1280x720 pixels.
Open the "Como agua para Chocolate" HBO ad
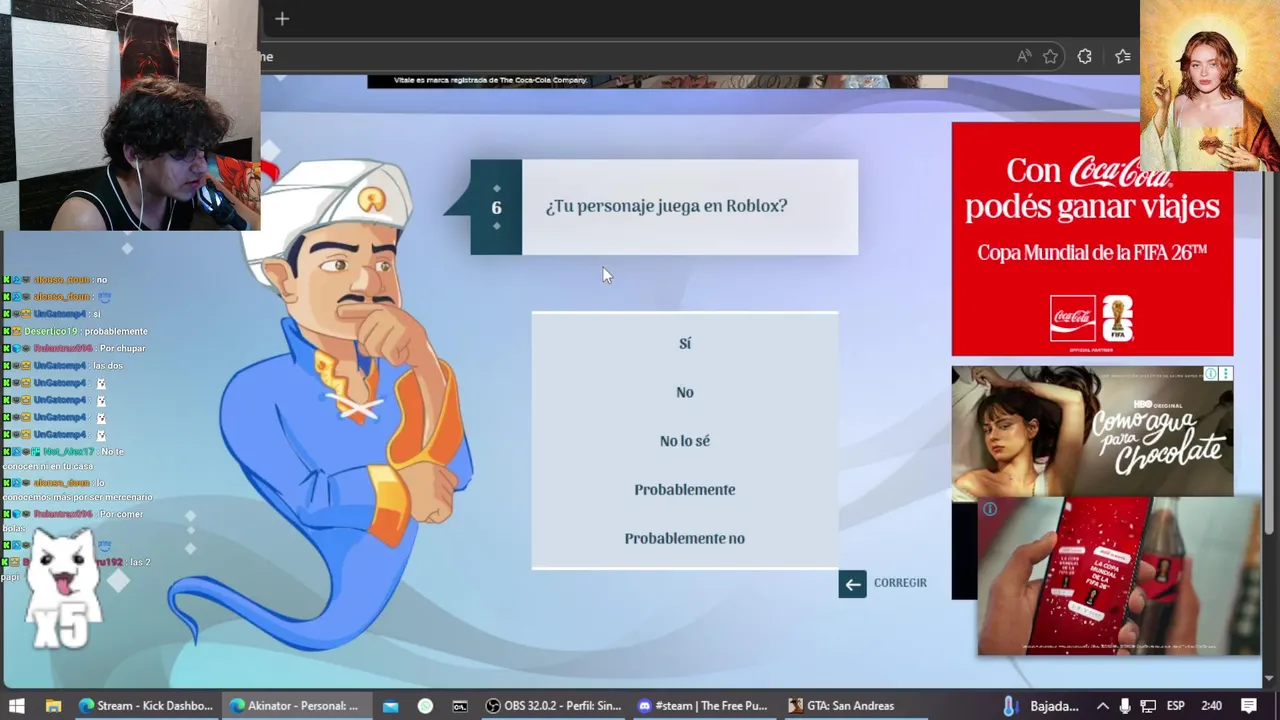1092,431
